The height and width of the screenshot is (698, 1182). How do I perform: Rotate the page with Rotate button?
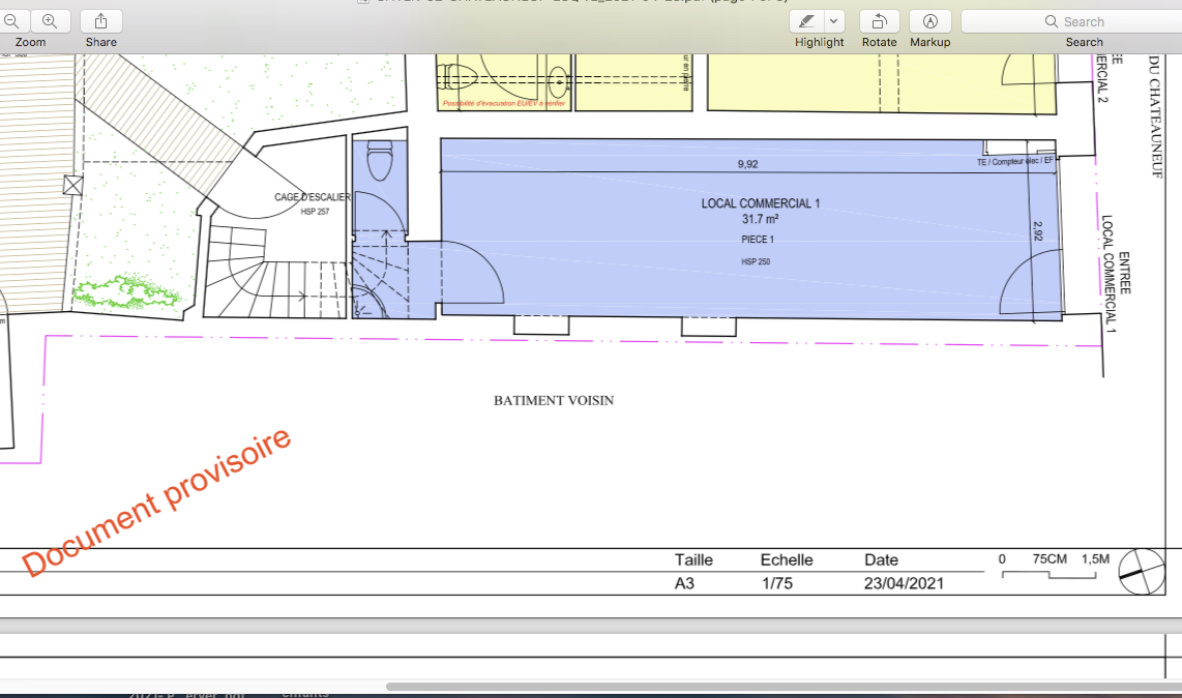879,21
